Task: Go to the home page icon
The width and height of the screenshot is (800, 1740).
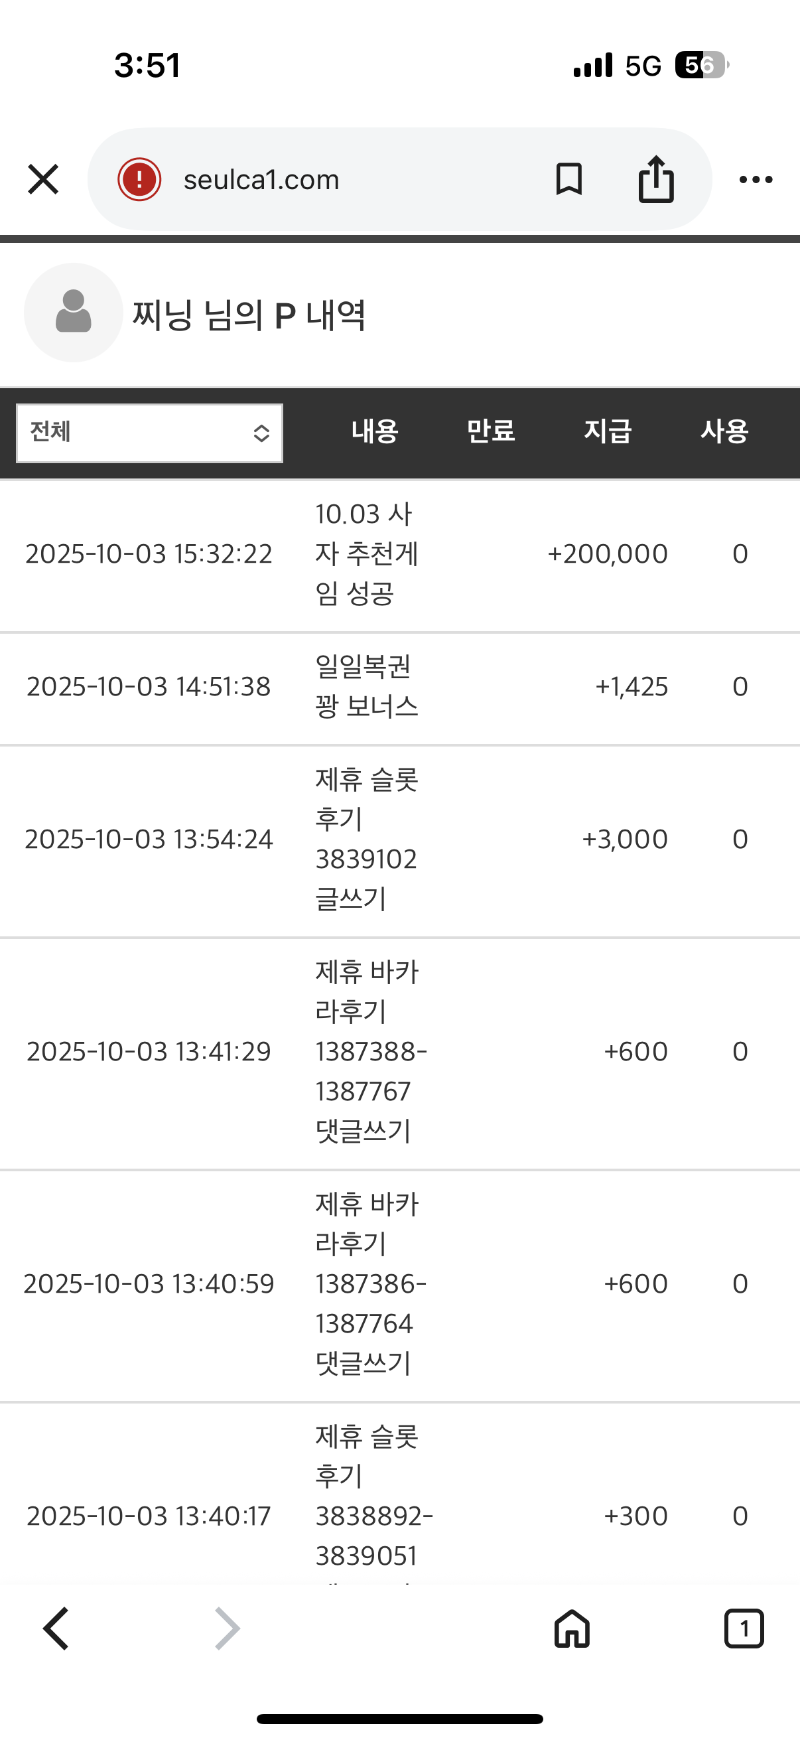Action: click(572, 1628)
